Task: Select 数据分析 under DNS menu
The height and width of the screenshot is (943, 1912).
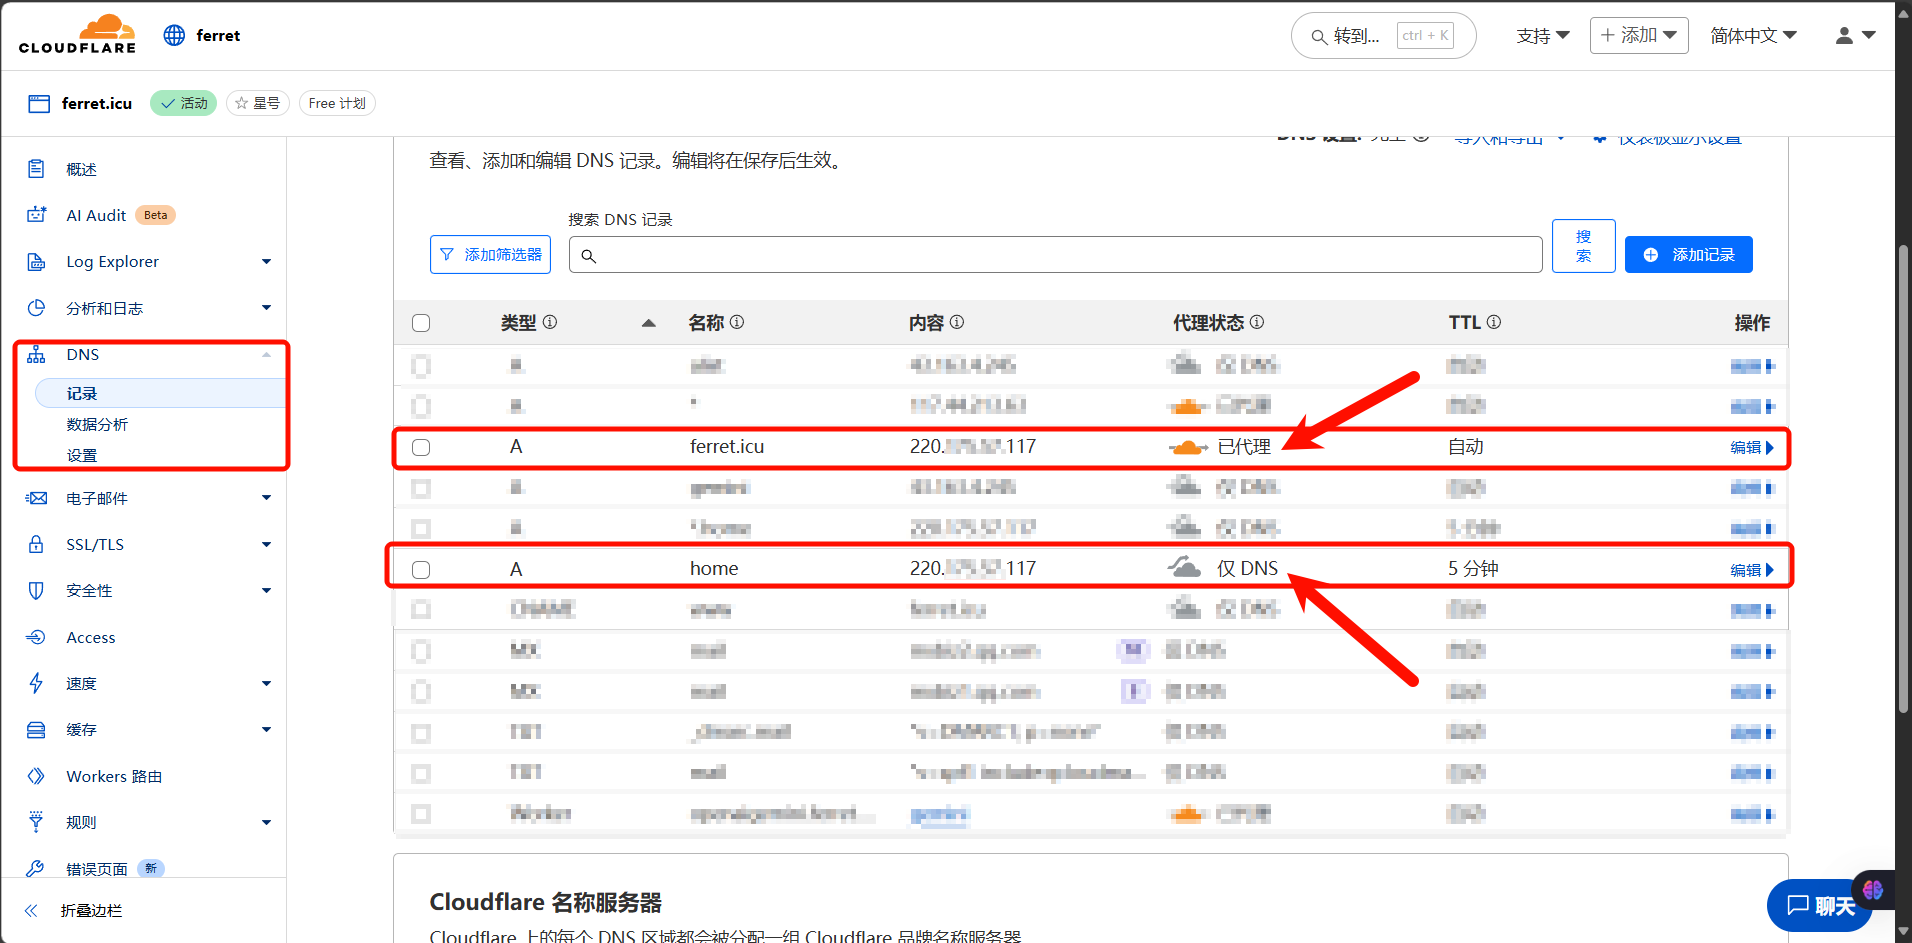Action: (x=97, y=424)
